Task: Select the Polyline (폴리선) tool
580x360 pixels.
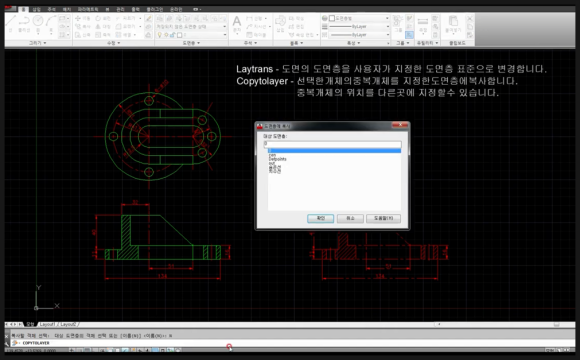Action: (x=24, y=23)
